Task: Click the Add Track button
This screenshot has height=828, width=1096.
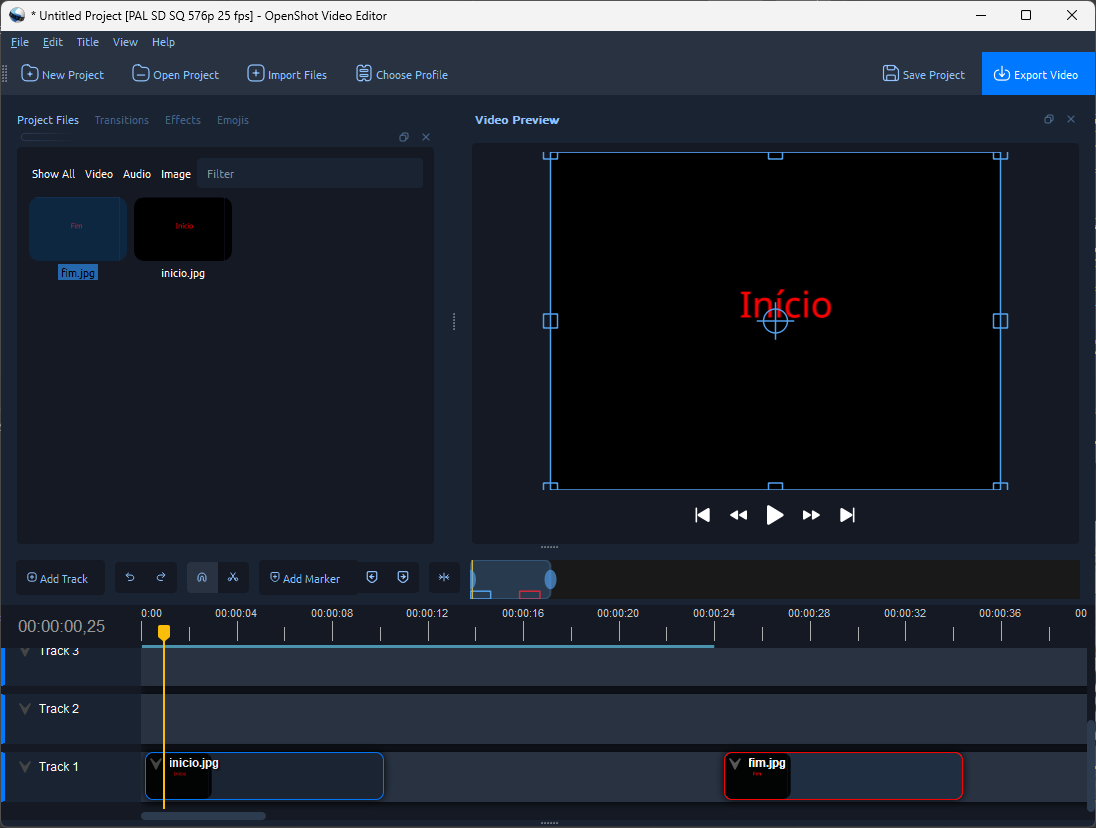Action: pos(58,578)
